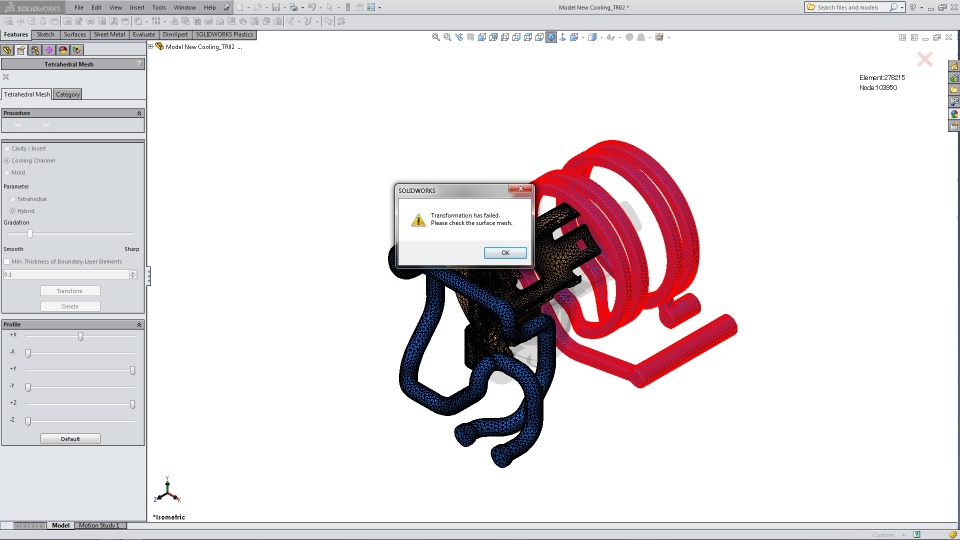Switch to the SOLIDWORKS Plastics tab
Image resolution: width=960 pixels, height=540 pixels.
coord(224,35)
